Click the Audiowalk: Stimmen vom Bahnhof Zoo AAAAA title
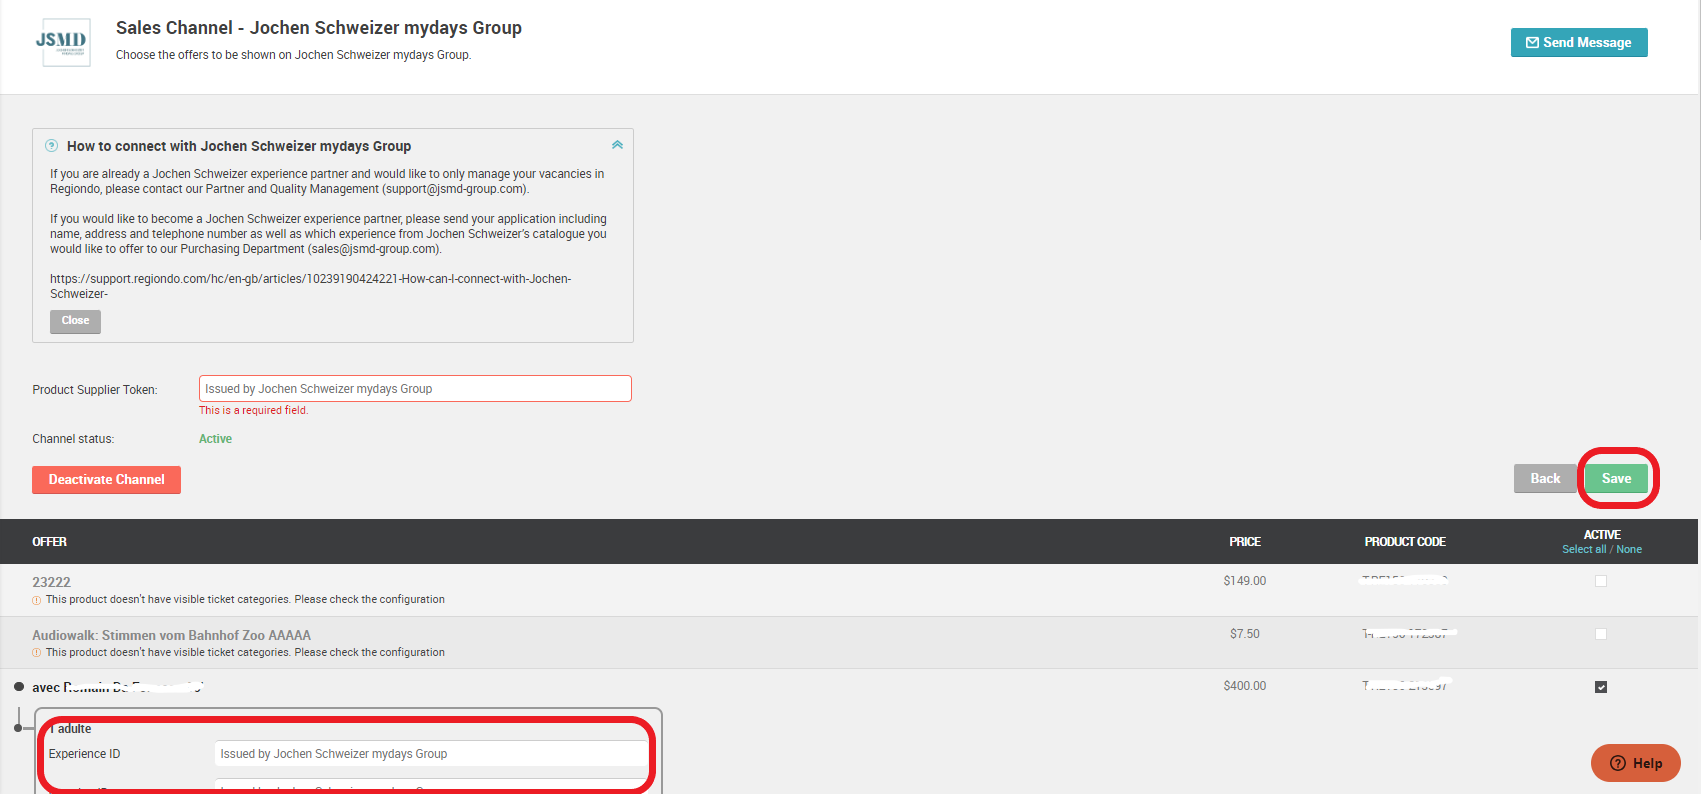Screen dimensions: 1701x794 (171, 635)
